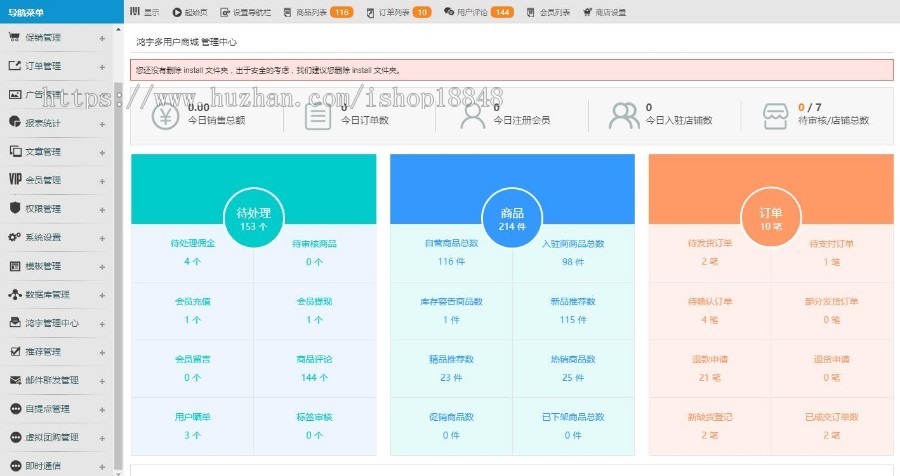The image size is (900, 476).
Task: Expand the 文章管理 section plus
Action: 102,153
